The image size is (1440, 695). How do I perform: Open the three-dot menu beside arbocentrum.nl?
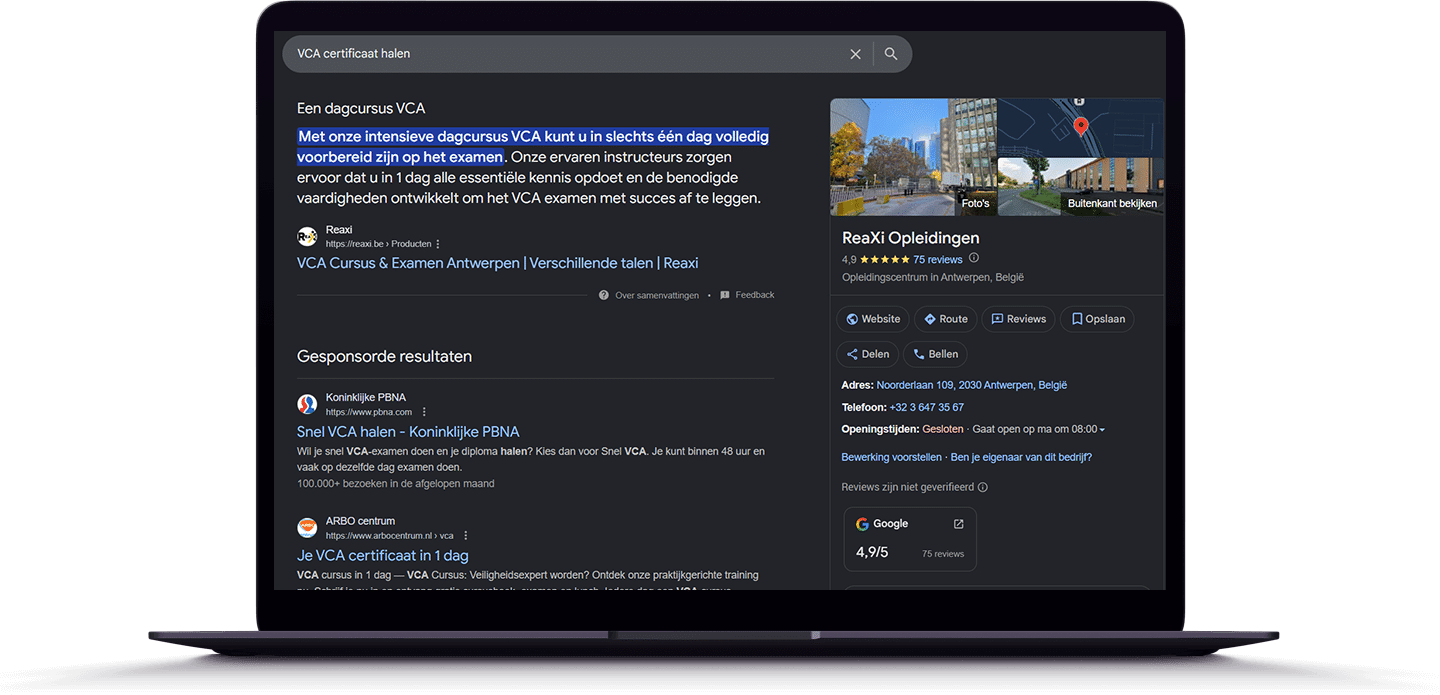[x=466, y=536]
